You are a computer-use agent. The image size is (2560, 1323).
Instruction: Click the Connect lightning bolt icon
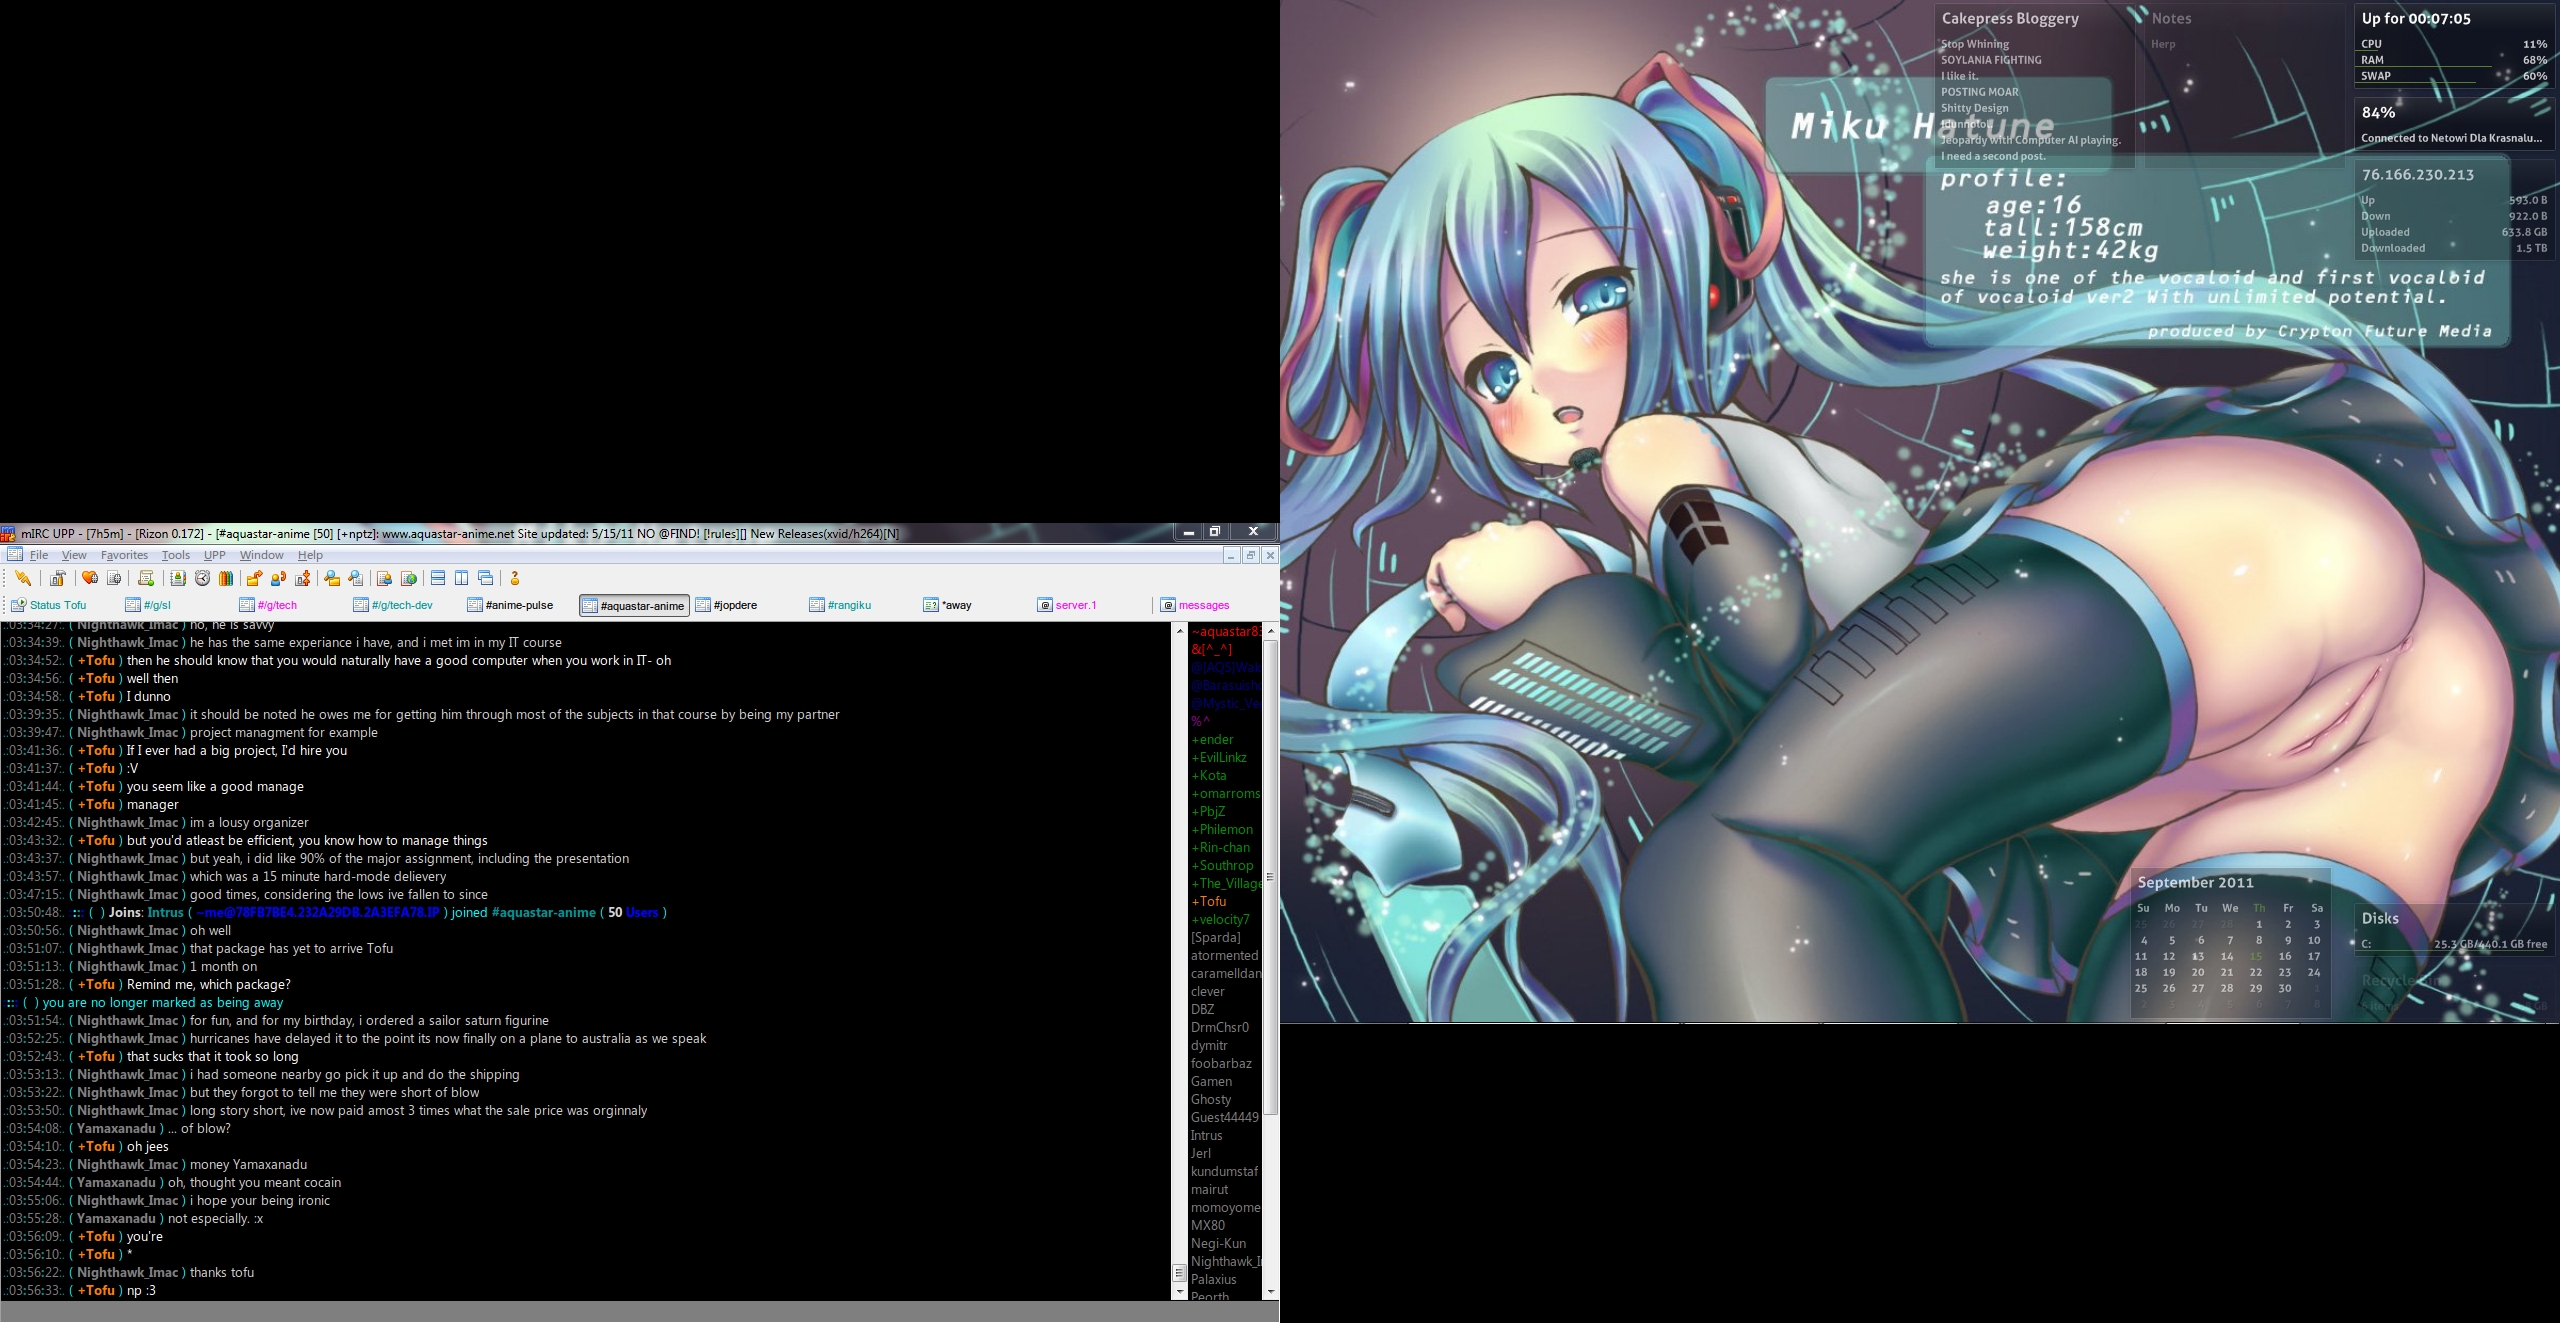(22, 578)
